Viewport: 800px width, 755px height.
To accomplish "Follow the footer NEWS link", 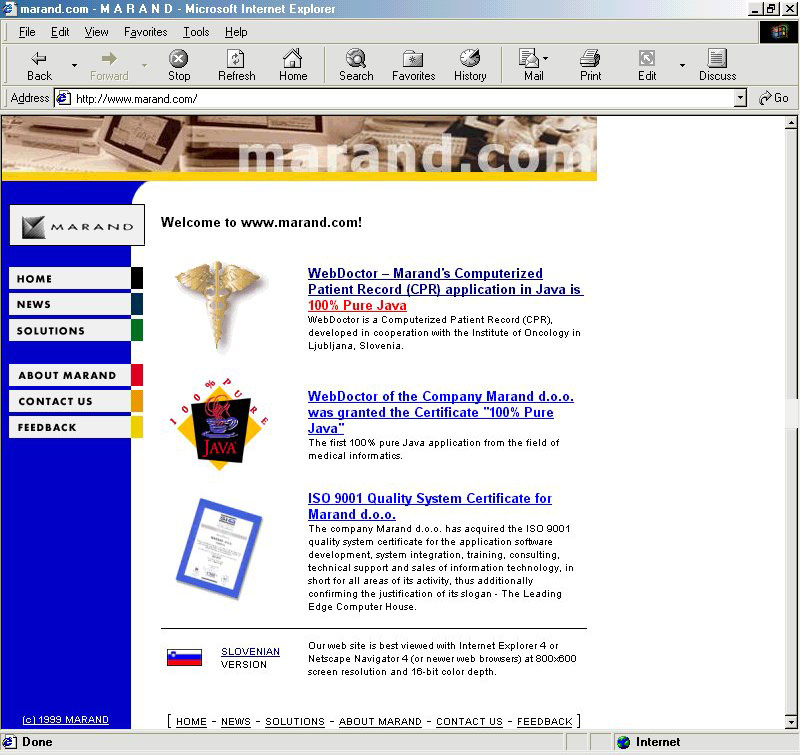I will pos(236,721).
